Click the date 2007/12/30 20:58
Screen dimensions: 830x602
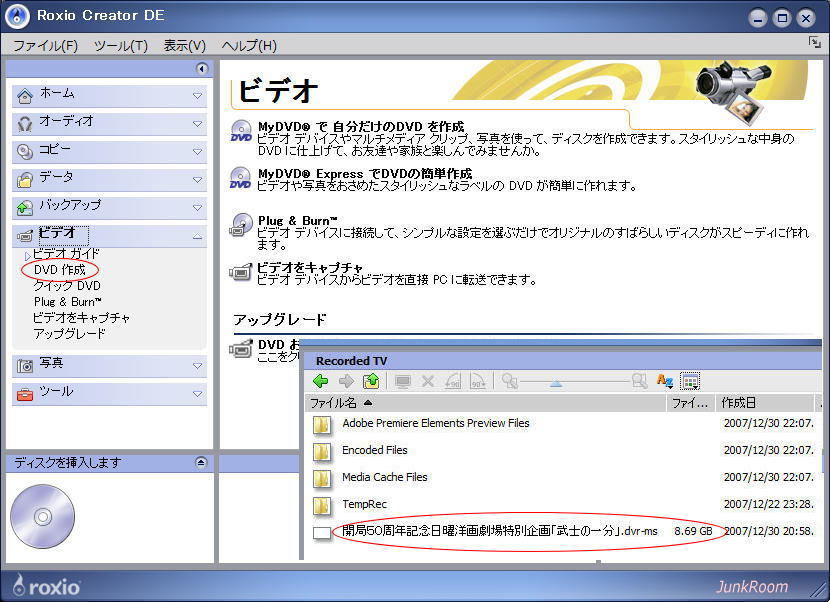coord(769,531)
